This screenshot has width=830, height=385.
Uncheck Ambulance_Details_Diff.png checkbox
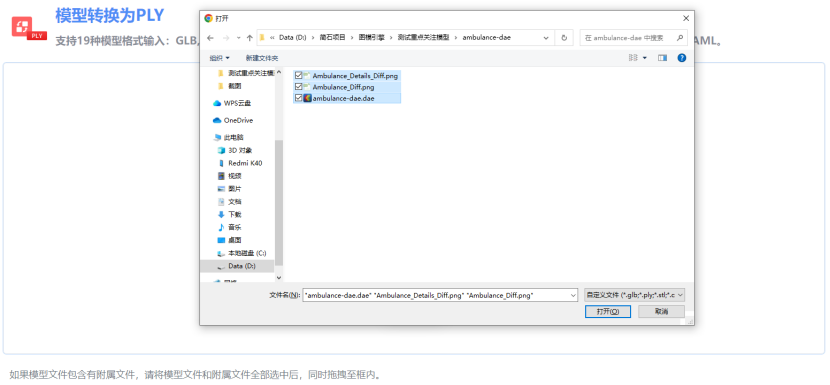299,76
